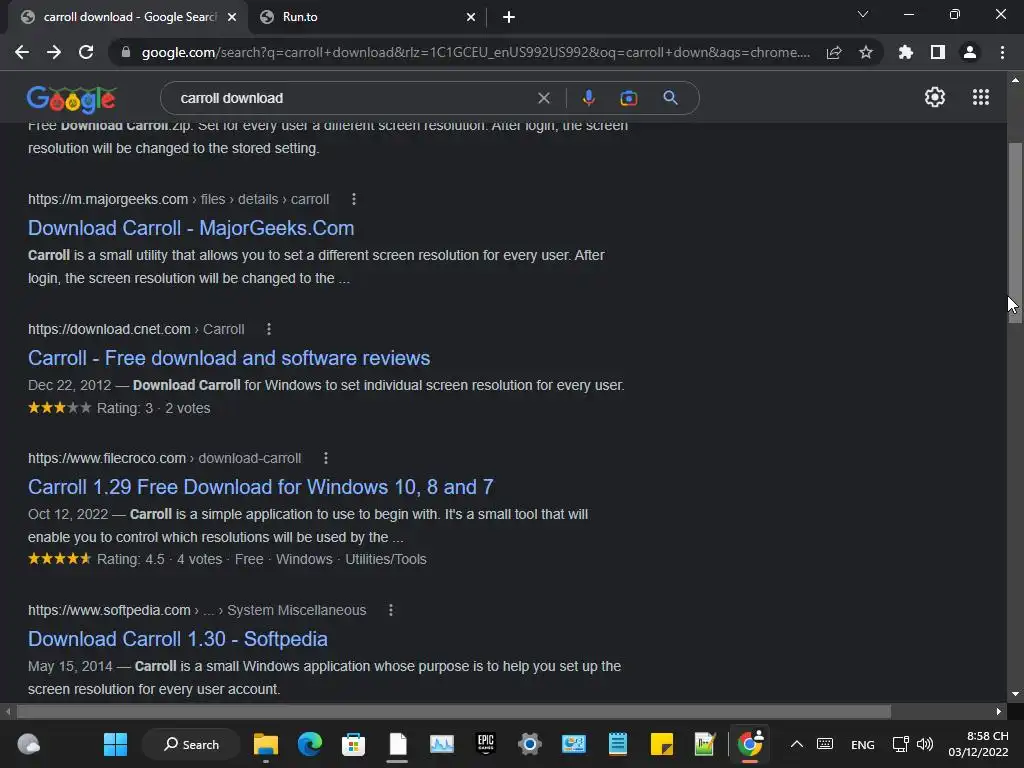This screenshot has width=1024, height=768.
Task: Open the Chrome extensions menu
Action: point(906,52)
